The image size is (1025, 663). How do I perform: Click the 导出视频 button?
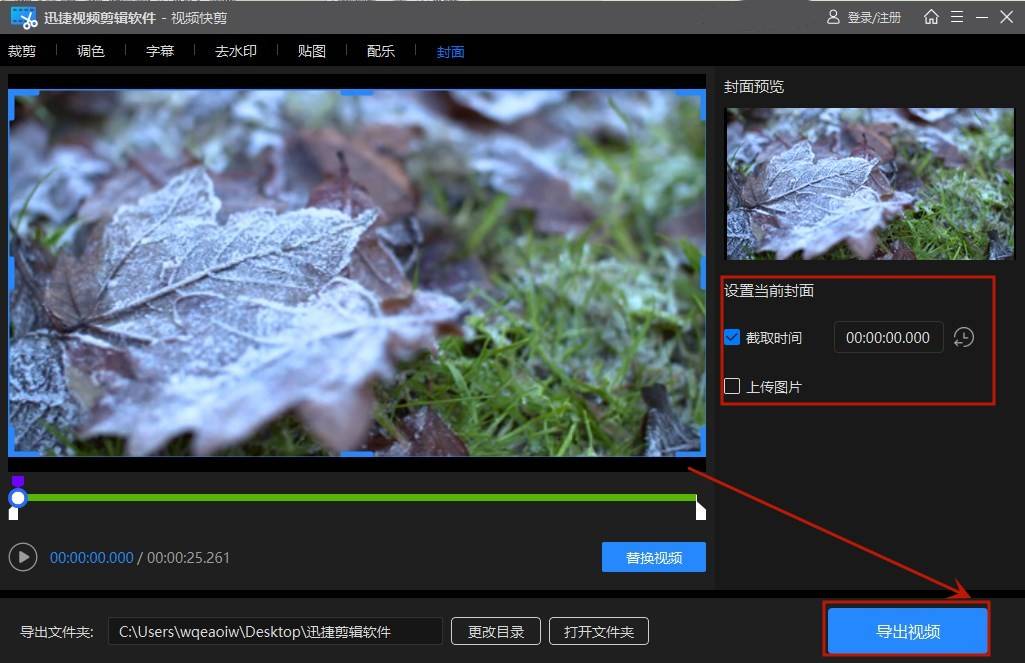pos(907,631)
